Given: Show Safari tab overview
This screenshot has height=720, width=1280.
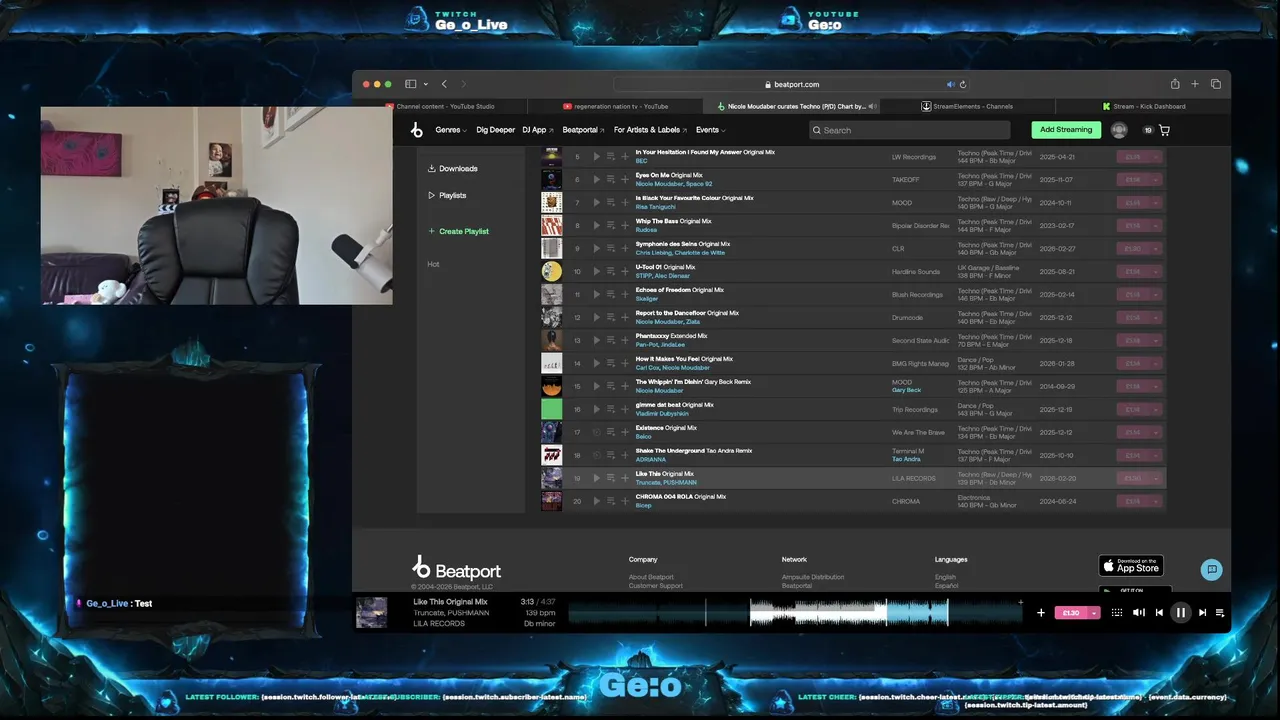Looking at the screenshot, I should (x=1216, y=84).
